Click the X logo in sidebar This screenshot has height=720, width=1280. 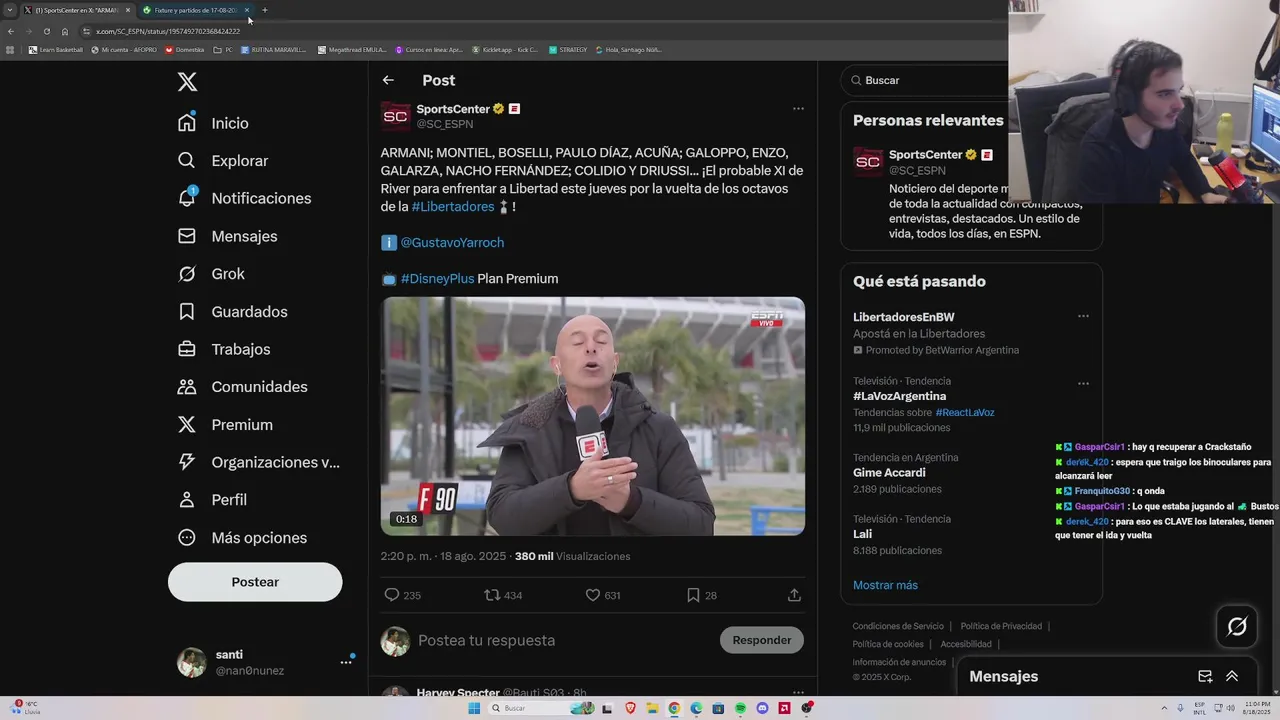point(187,82)
